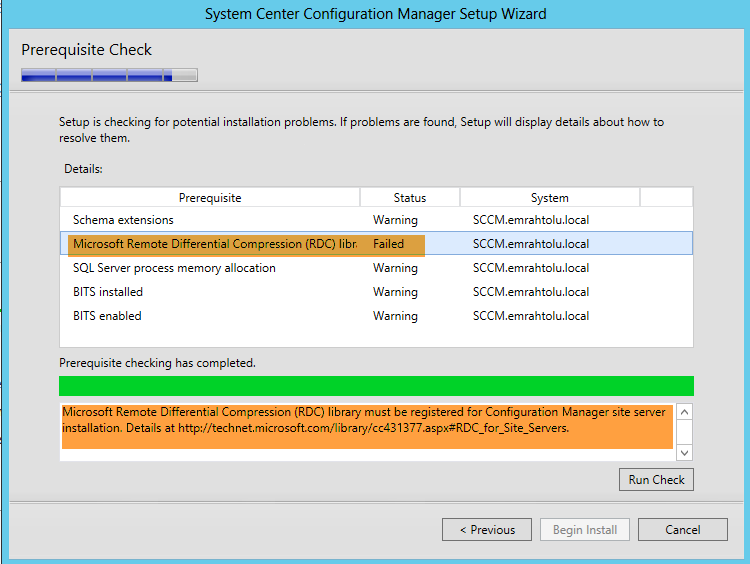
Task: Click the blue wizard step progress bar
Action: click(x=109, y=75)
